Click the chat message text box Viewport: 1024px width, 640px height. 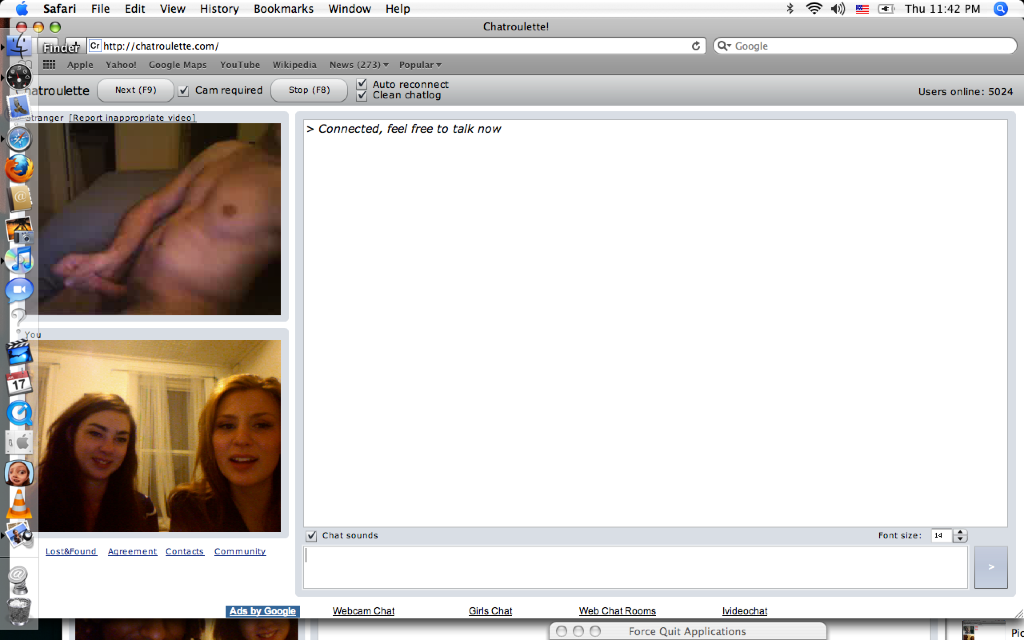point(635,568)
